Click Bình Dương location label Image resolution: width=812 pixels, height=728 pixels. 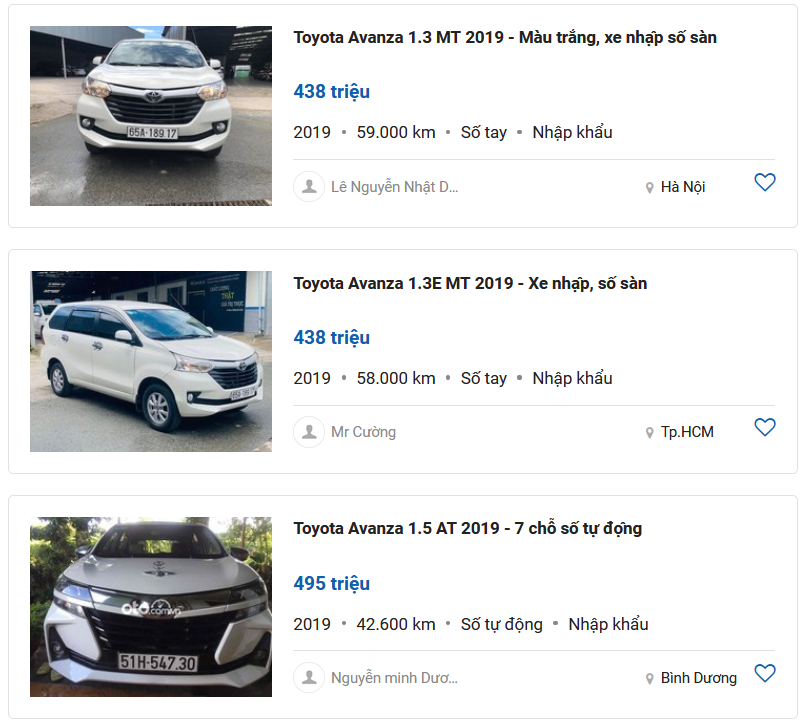(x=698, y=678)
